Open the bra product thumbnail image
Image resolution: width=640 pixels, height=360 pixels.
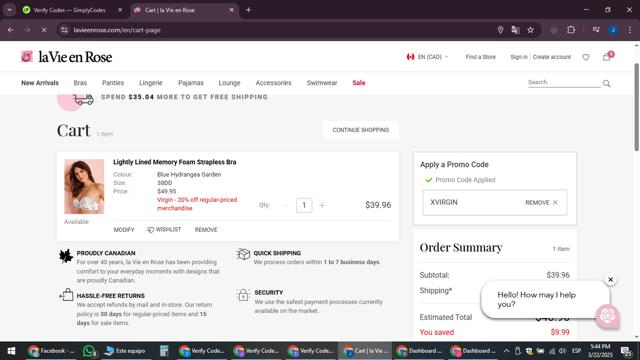[x=84, y=187]
